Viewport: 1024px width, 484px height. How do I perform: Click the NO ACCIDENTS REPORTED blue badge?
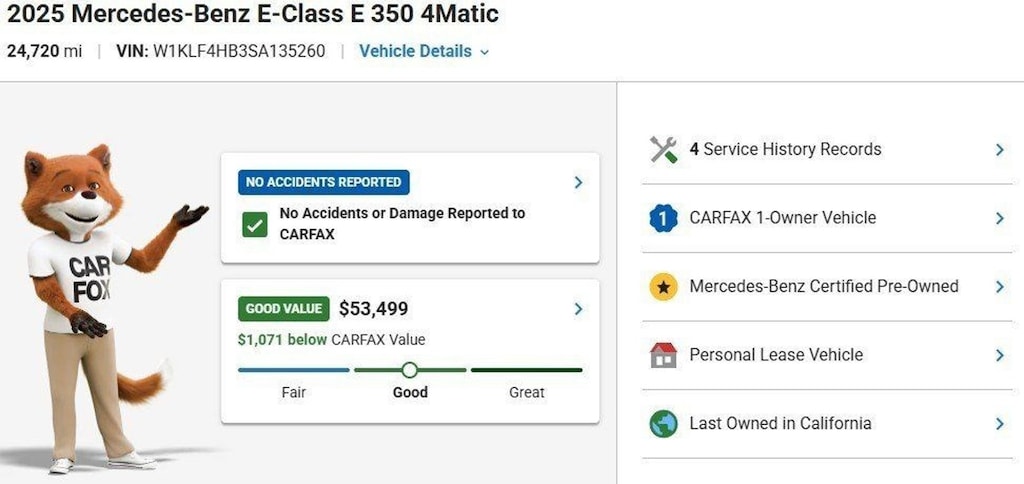(323, 182)
